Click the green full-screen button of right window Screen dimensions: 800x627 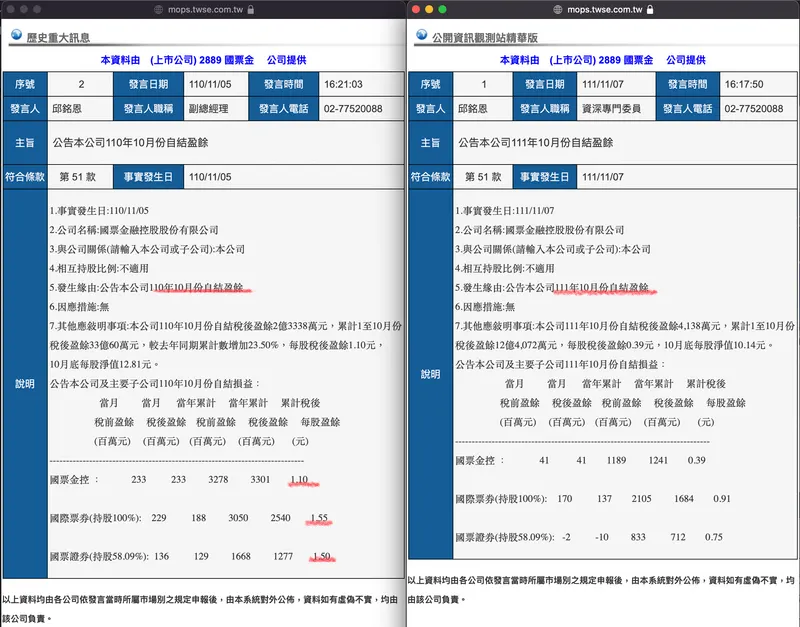point(442,9)
